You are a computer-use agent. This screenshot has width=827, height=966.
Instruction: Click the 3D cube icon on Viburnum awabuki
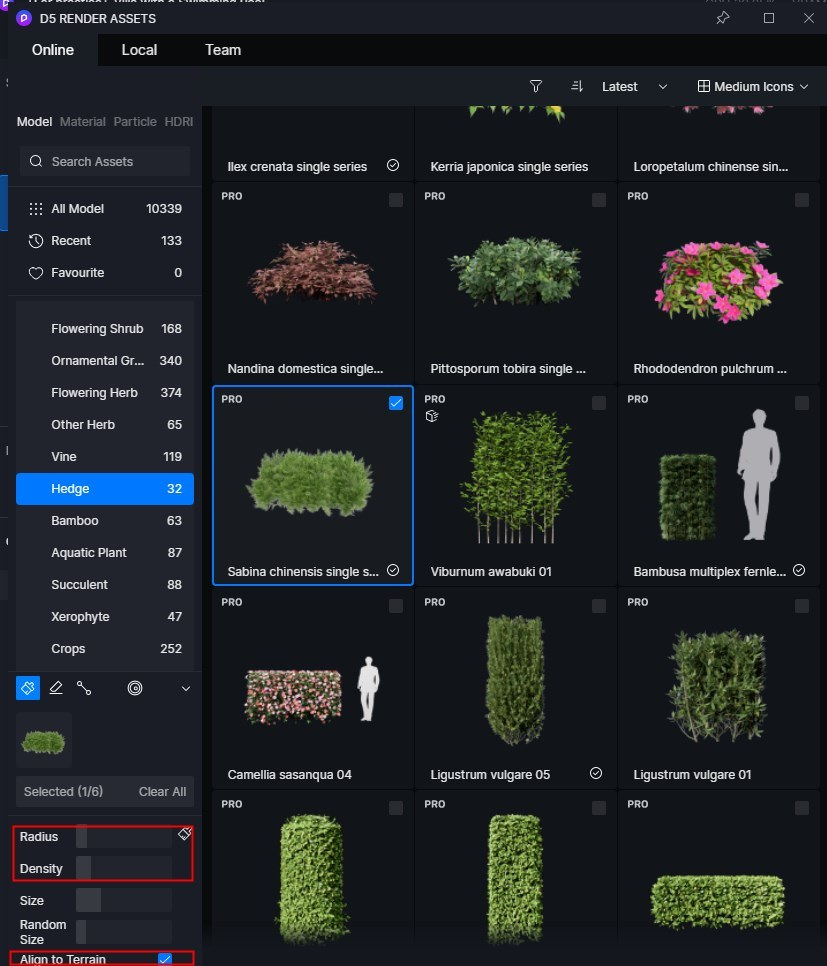click(432, 416)
